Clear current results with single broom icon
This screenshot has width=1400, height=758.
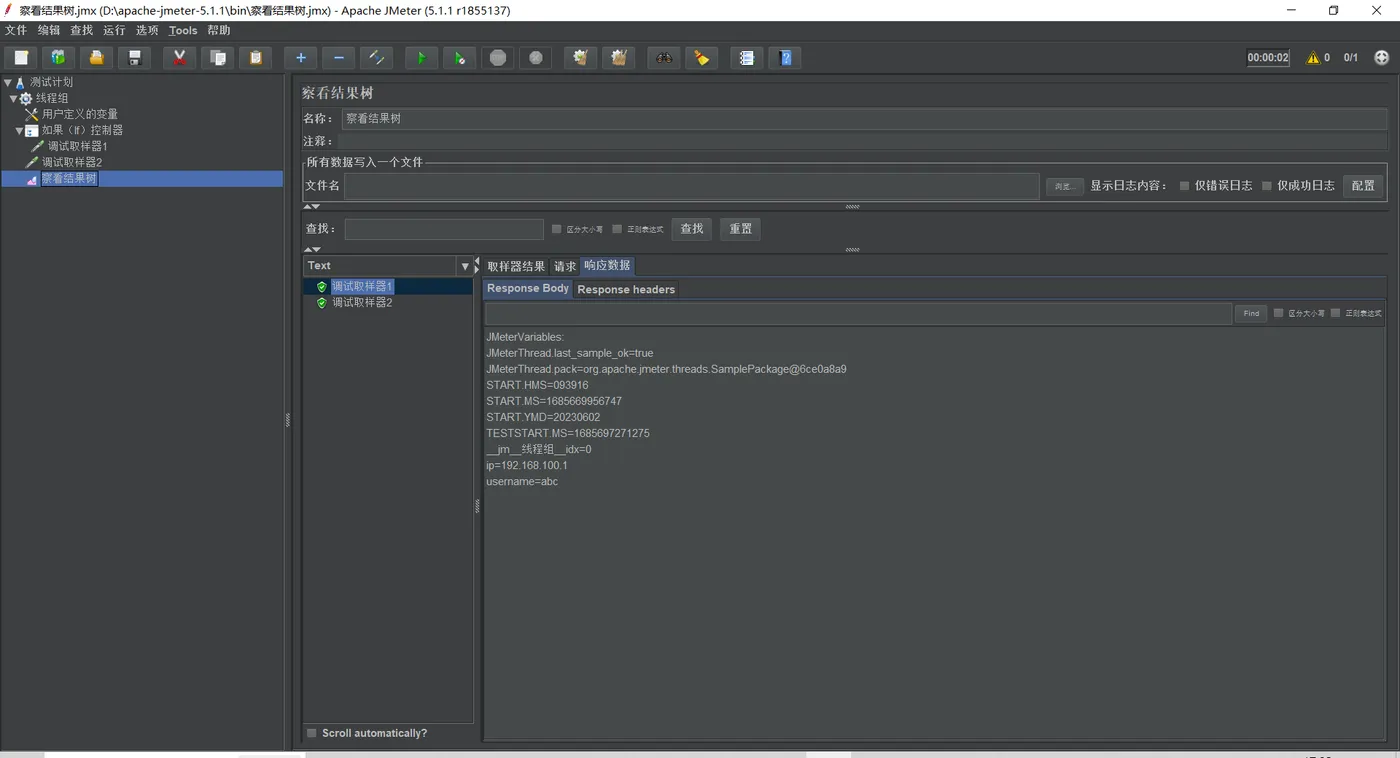tap(580, 58)
